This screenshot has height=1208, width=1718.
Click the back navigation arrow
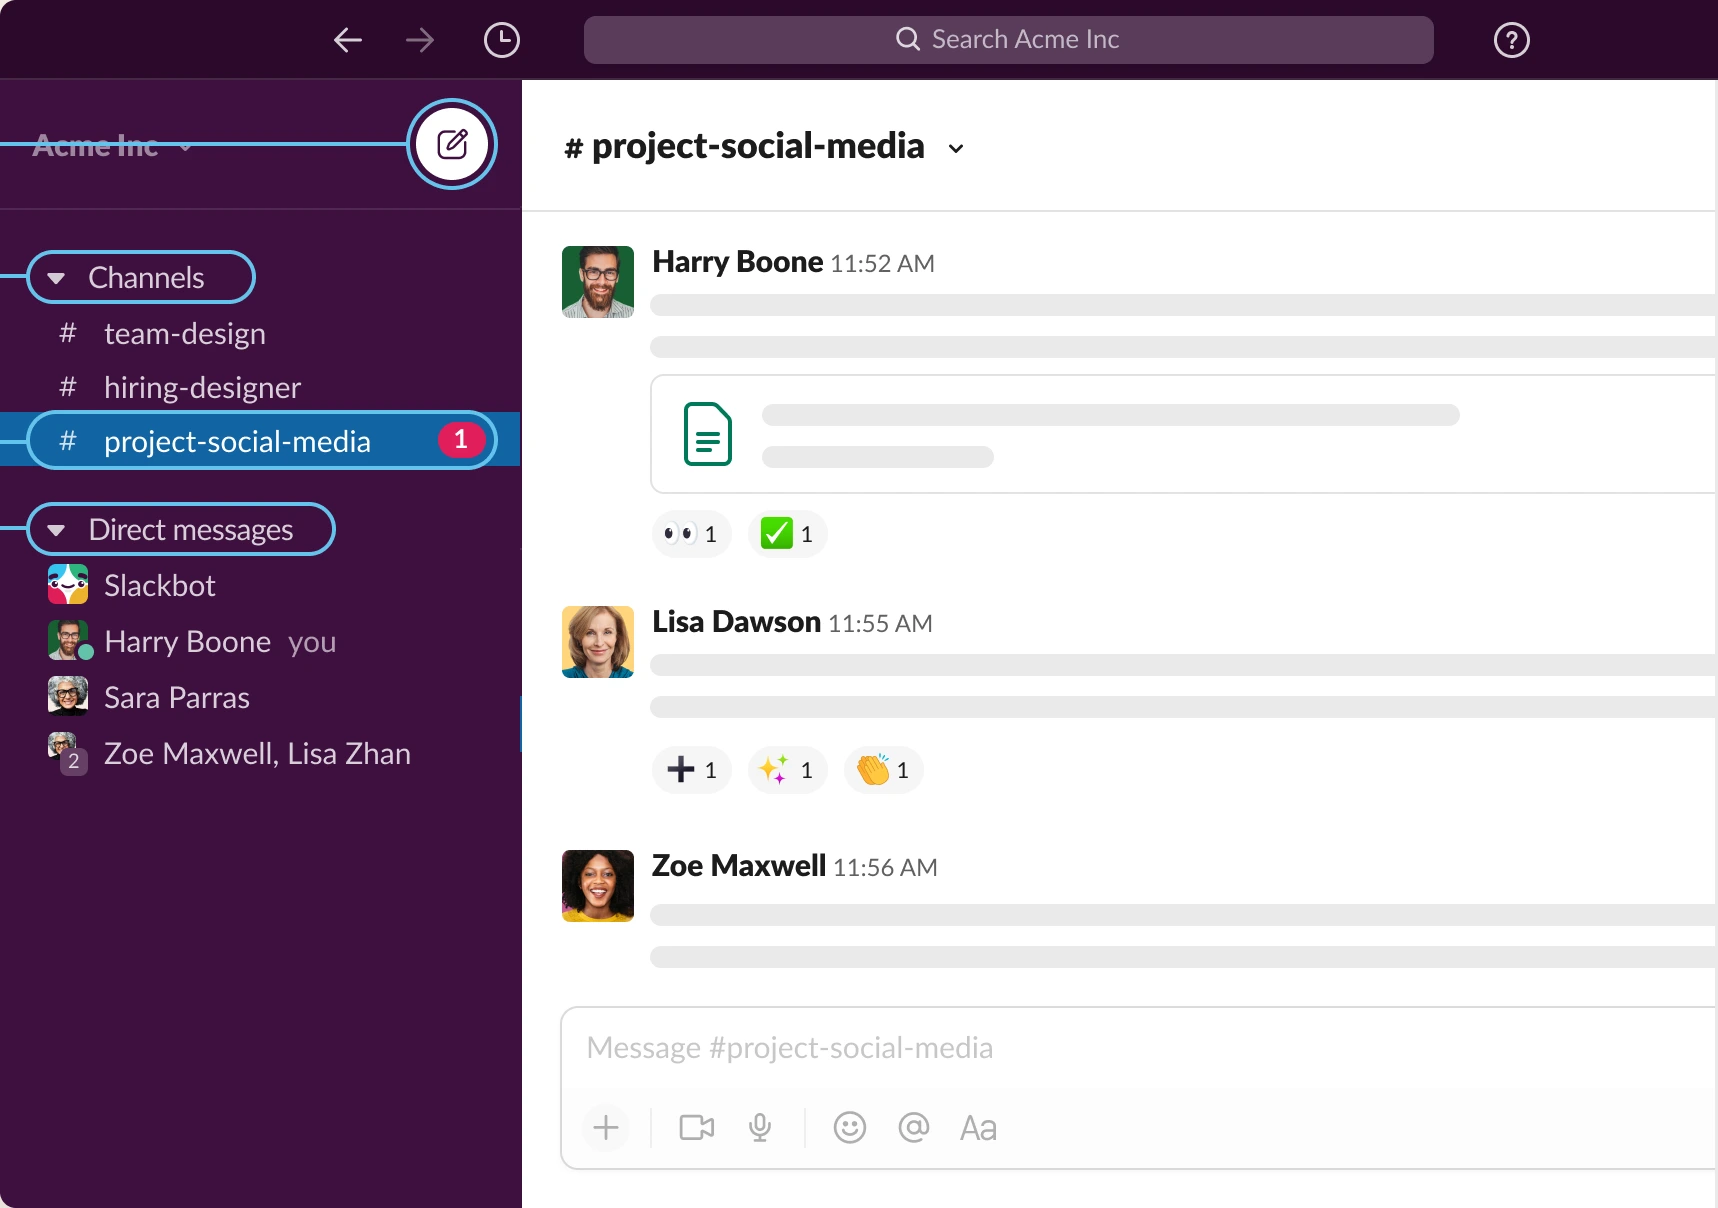(x=348, y=40)
